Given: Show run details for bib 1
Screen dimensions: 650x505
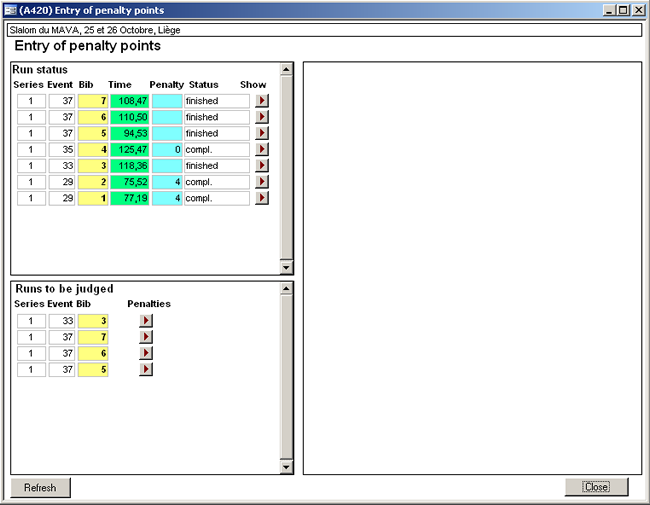Looking at the screenshot, I should (262, 198).
